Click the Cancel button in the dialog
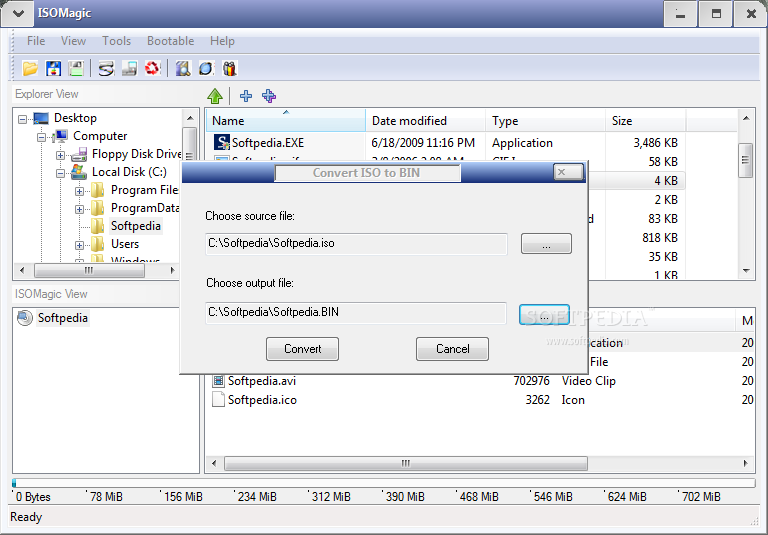Image resolution: width=768 pixels, height=535 pixels. (x=452, y=349)
